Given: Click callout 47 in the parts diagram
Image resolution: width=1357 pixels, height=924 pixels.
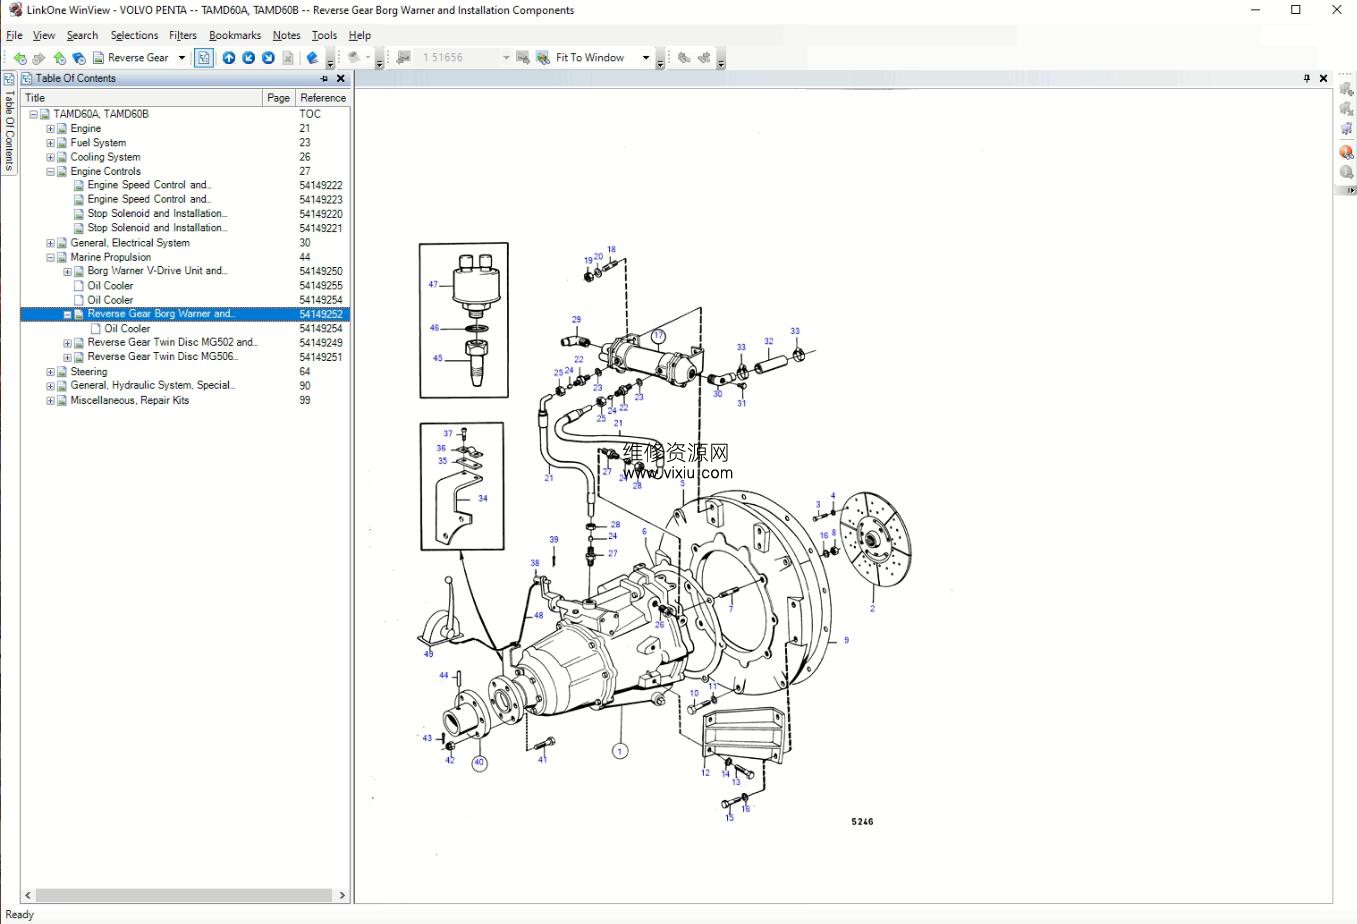Looking at the screenshot, I should point(433,284).
